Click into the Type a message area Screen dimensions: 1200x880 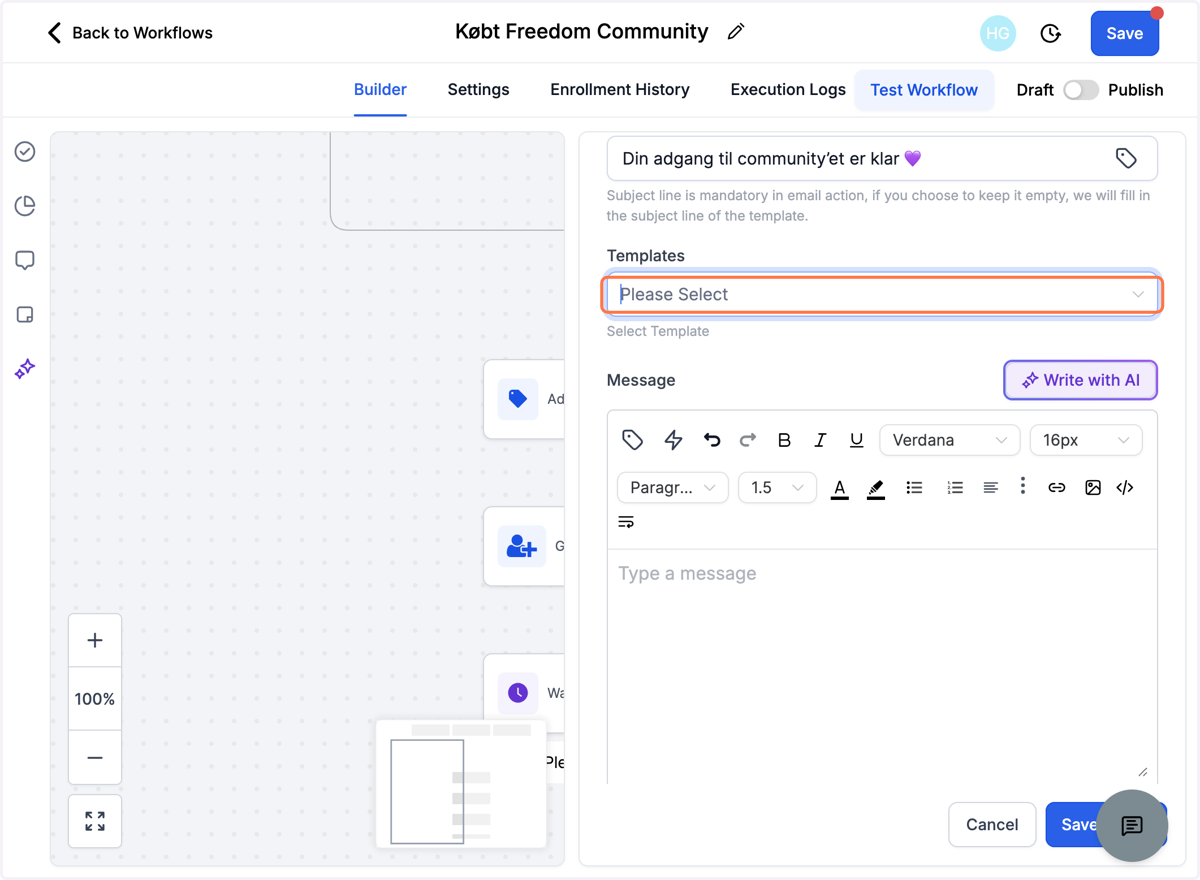(x=882, y=666)
